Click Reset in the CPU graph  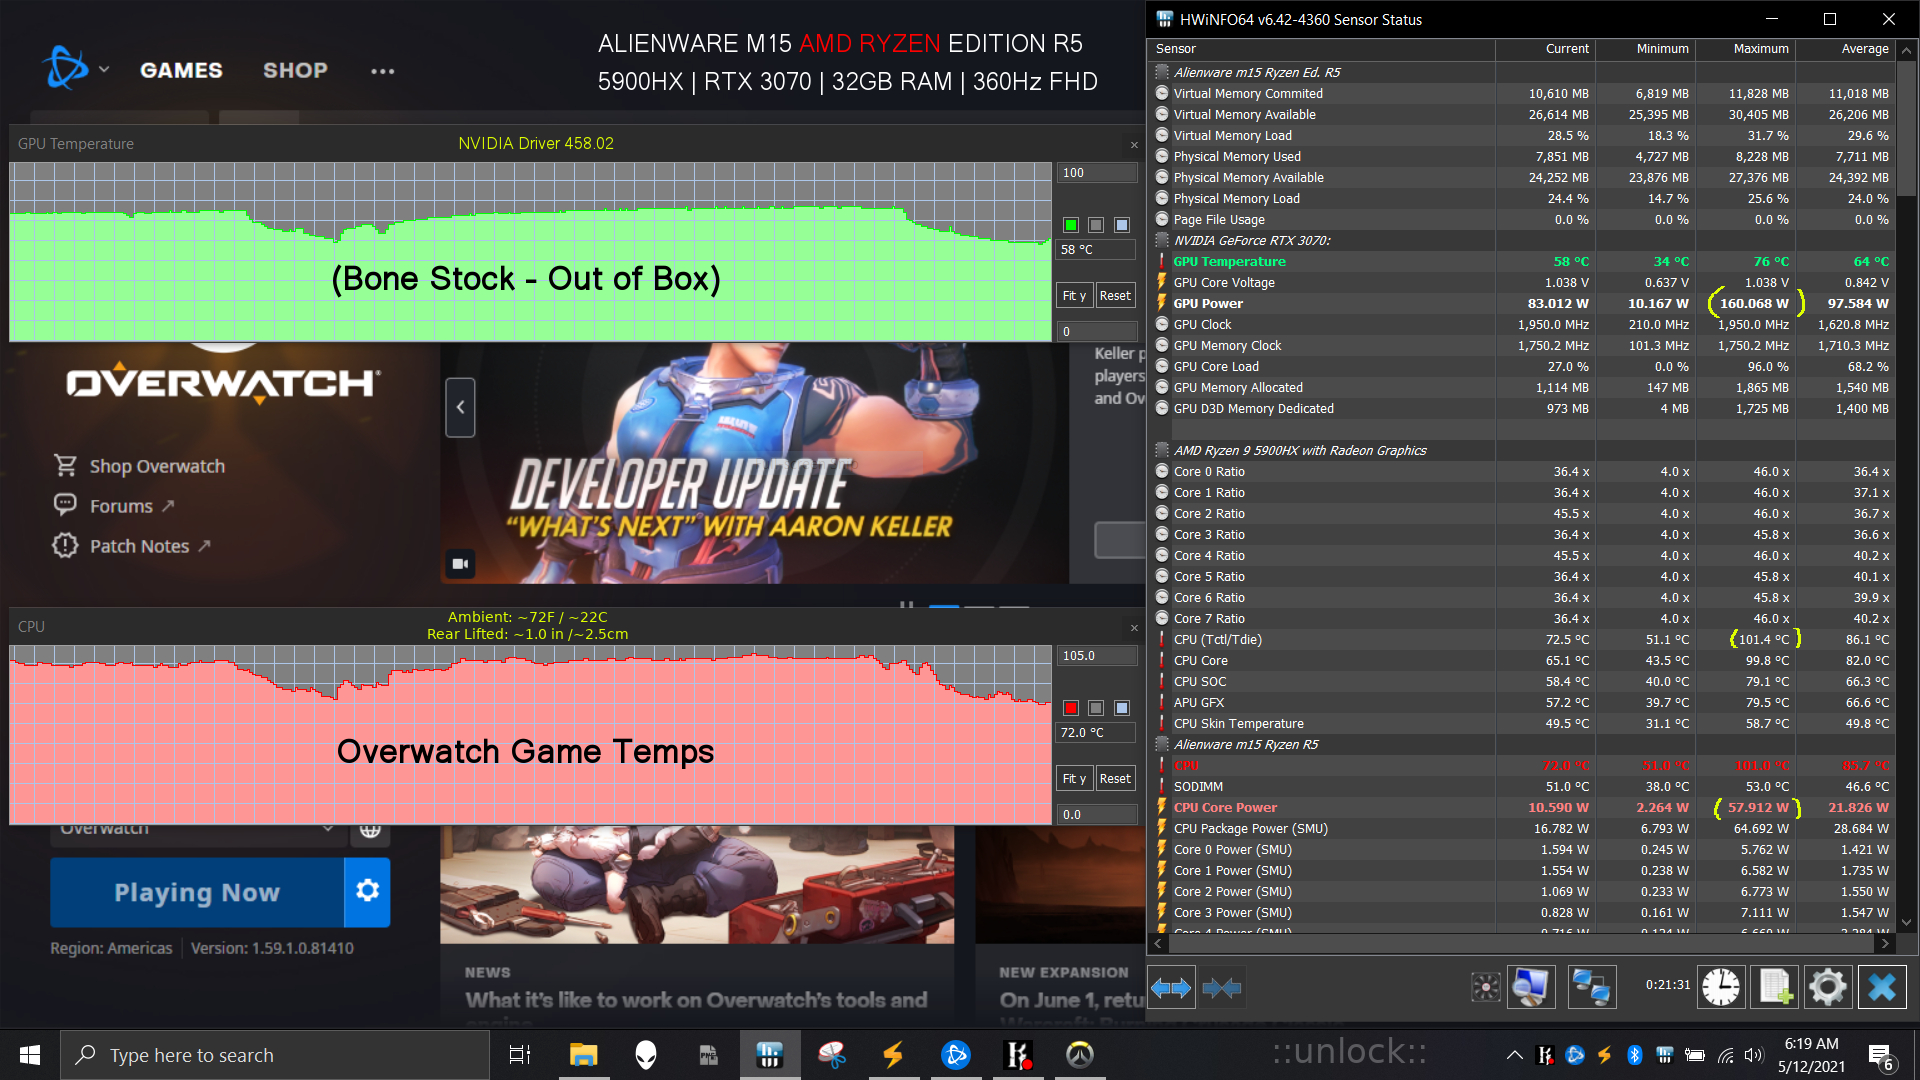coord(1115,779)
